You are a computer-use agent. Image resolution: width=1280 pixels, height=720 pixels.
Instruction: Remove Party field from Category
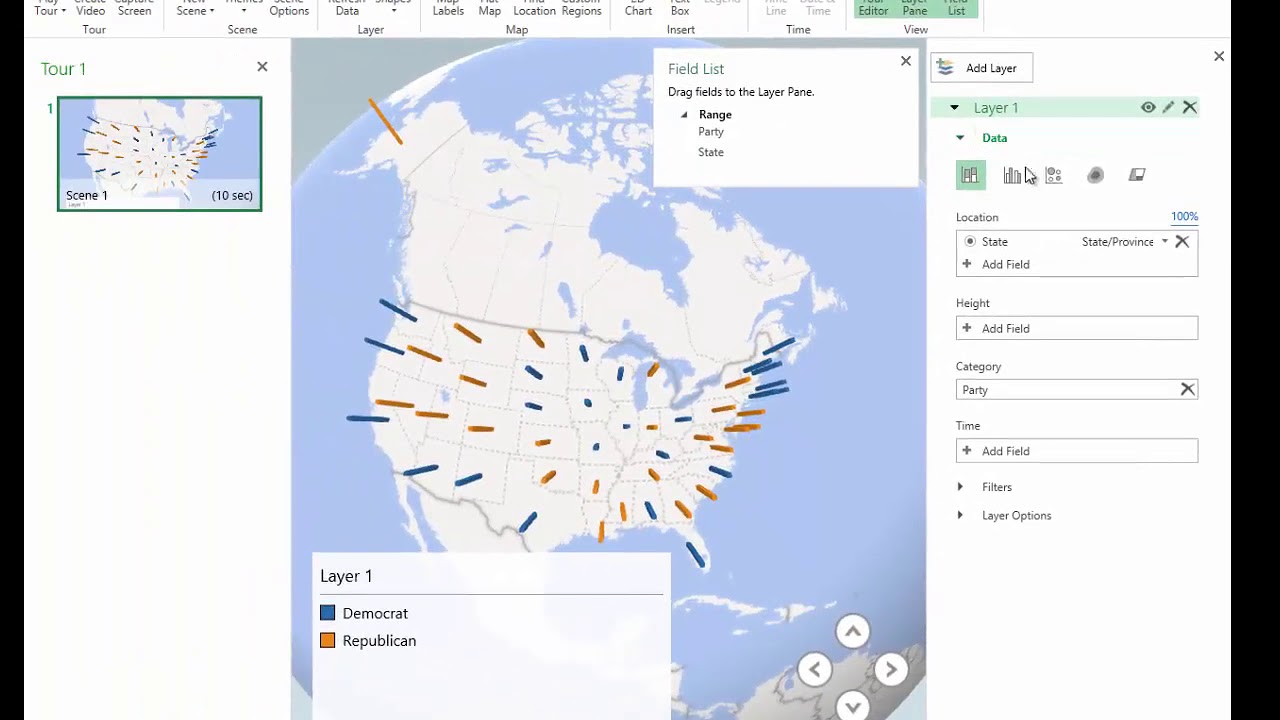tap(1187, 389)
